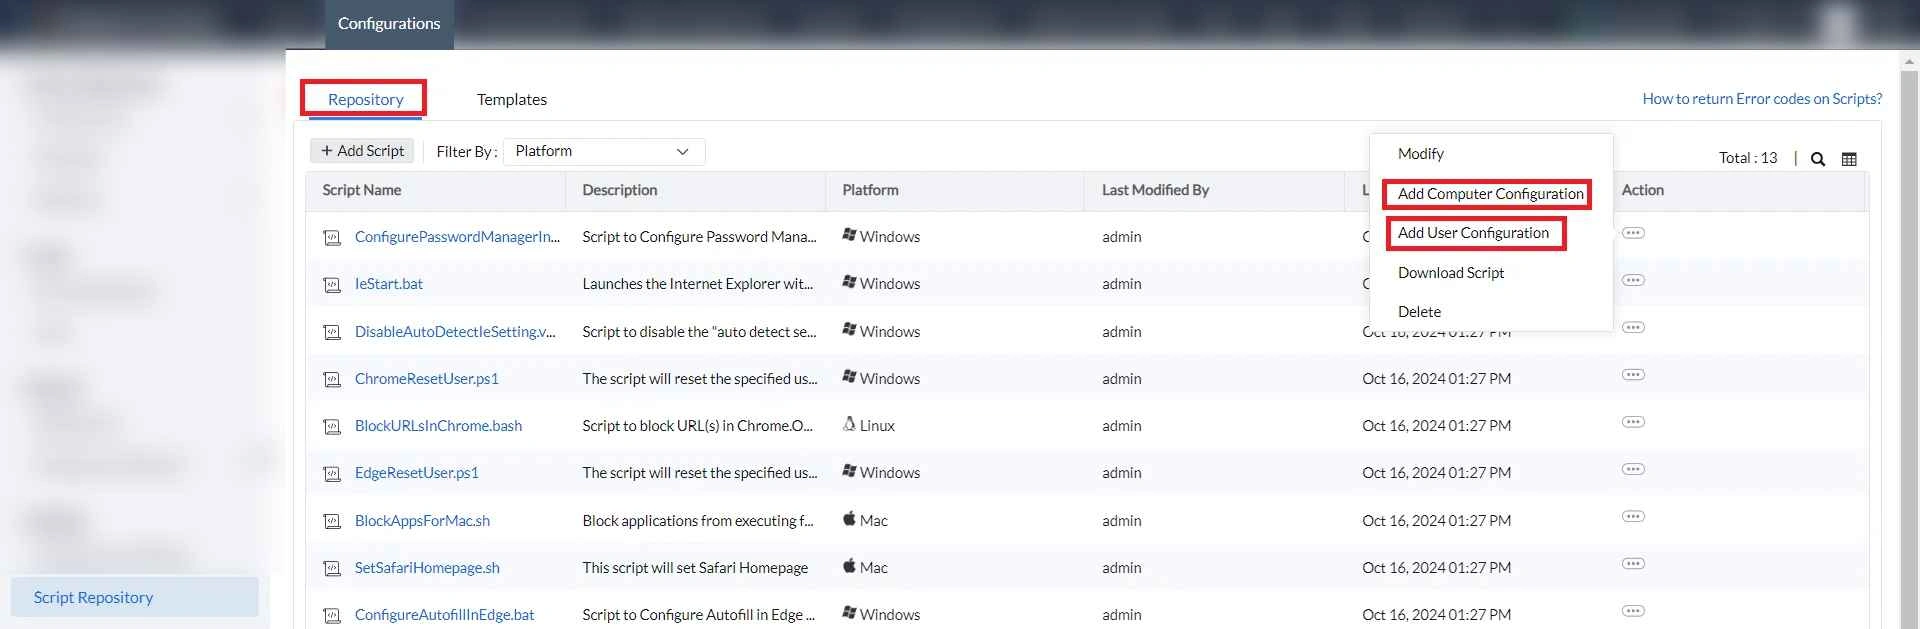Screen dimensions: 1920x629
Task: Open action ellipsis for BlockURLsInChrome.bash row
Action: coord(1633,422)
